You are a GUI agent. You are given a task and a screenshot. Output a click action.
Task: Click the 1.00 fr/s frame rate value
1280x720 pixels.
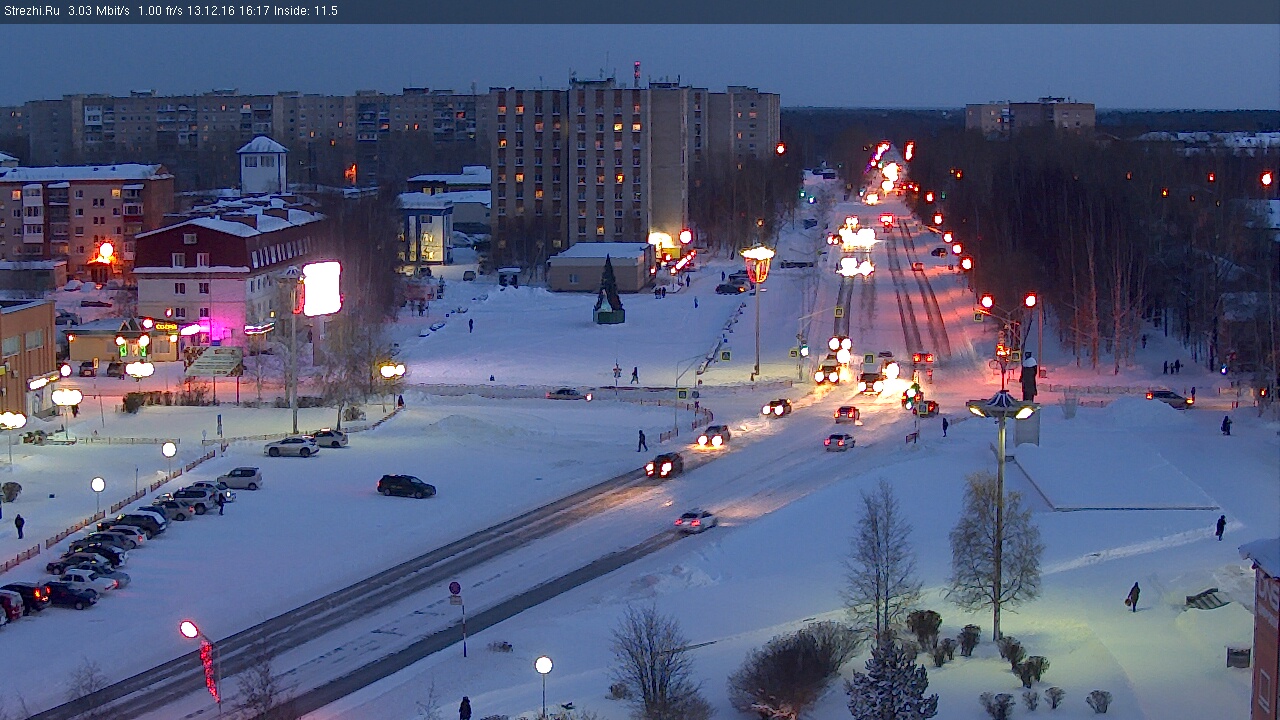[162, 11]
